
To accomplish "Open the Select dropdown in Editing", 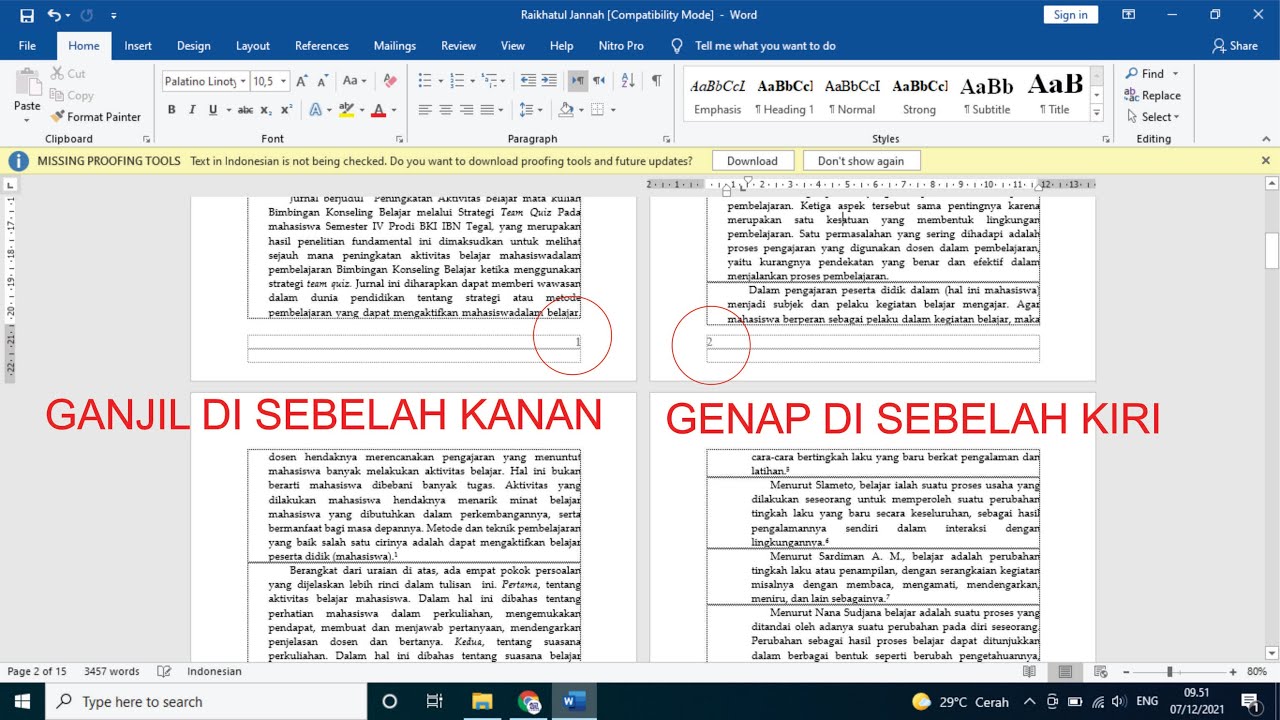I will pyautogui.click(x=1152, y=117).
